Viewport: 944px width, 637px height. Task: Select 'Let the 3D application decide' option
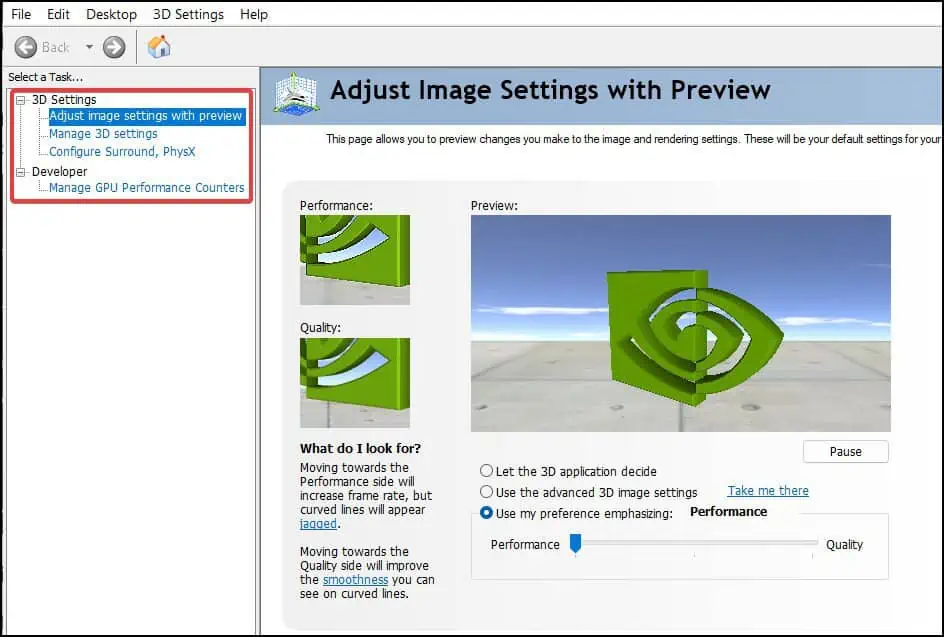(x=487, y=471)
